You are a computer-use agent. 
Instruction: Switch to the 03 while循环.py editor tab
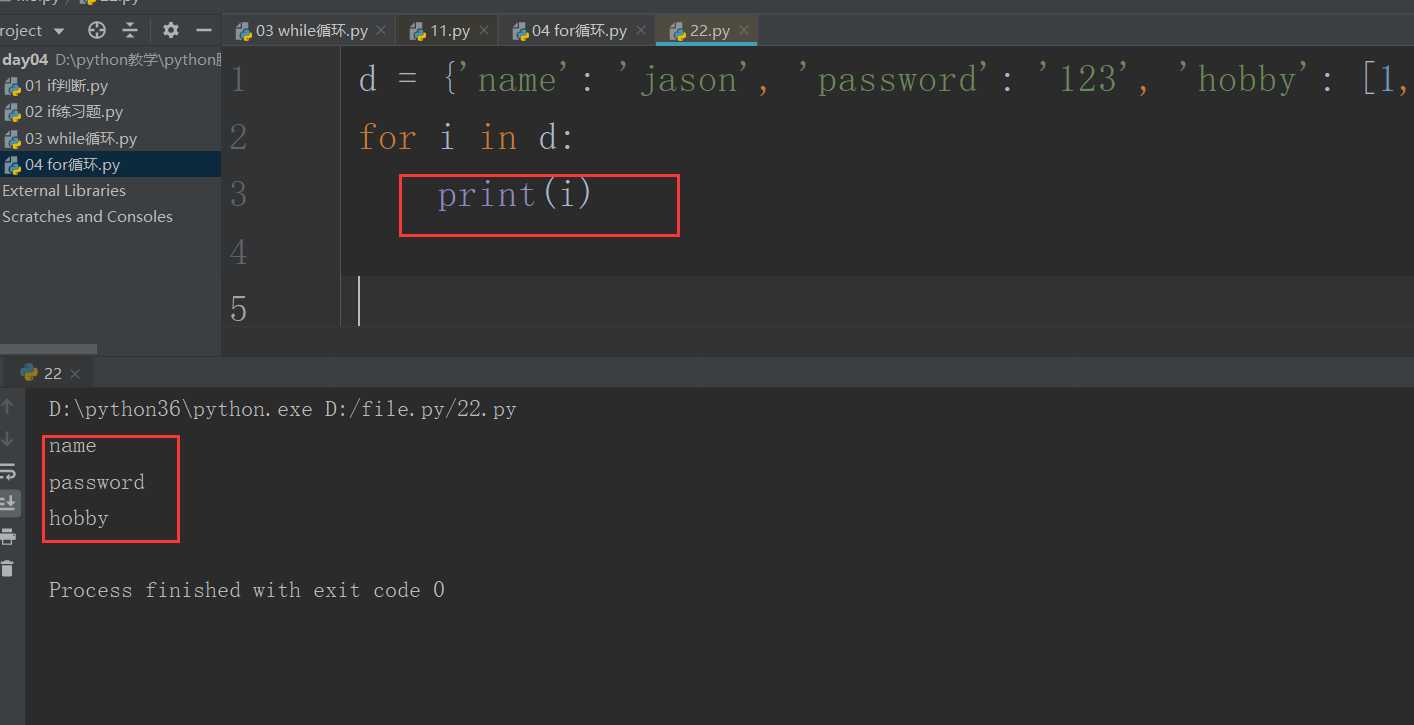[311, 31]
